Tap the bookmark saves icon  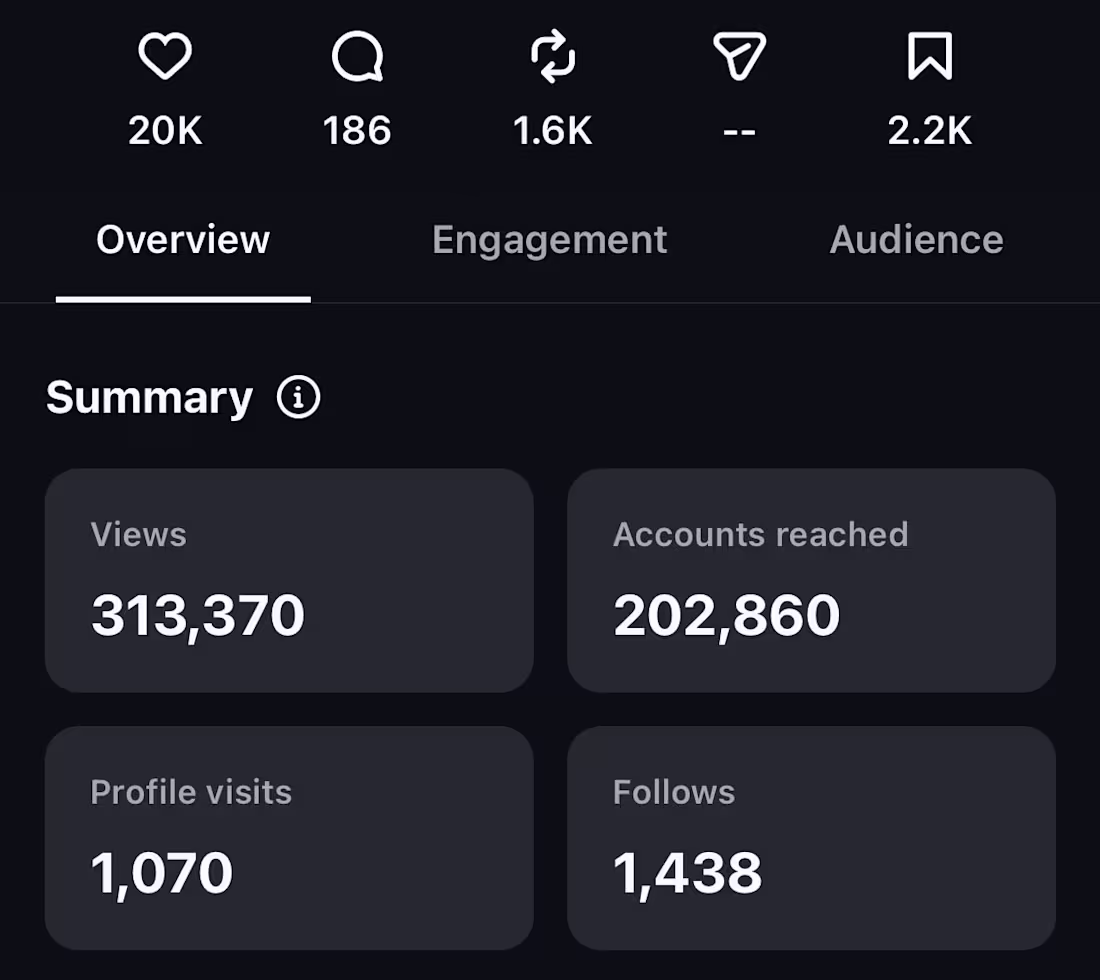930,55
